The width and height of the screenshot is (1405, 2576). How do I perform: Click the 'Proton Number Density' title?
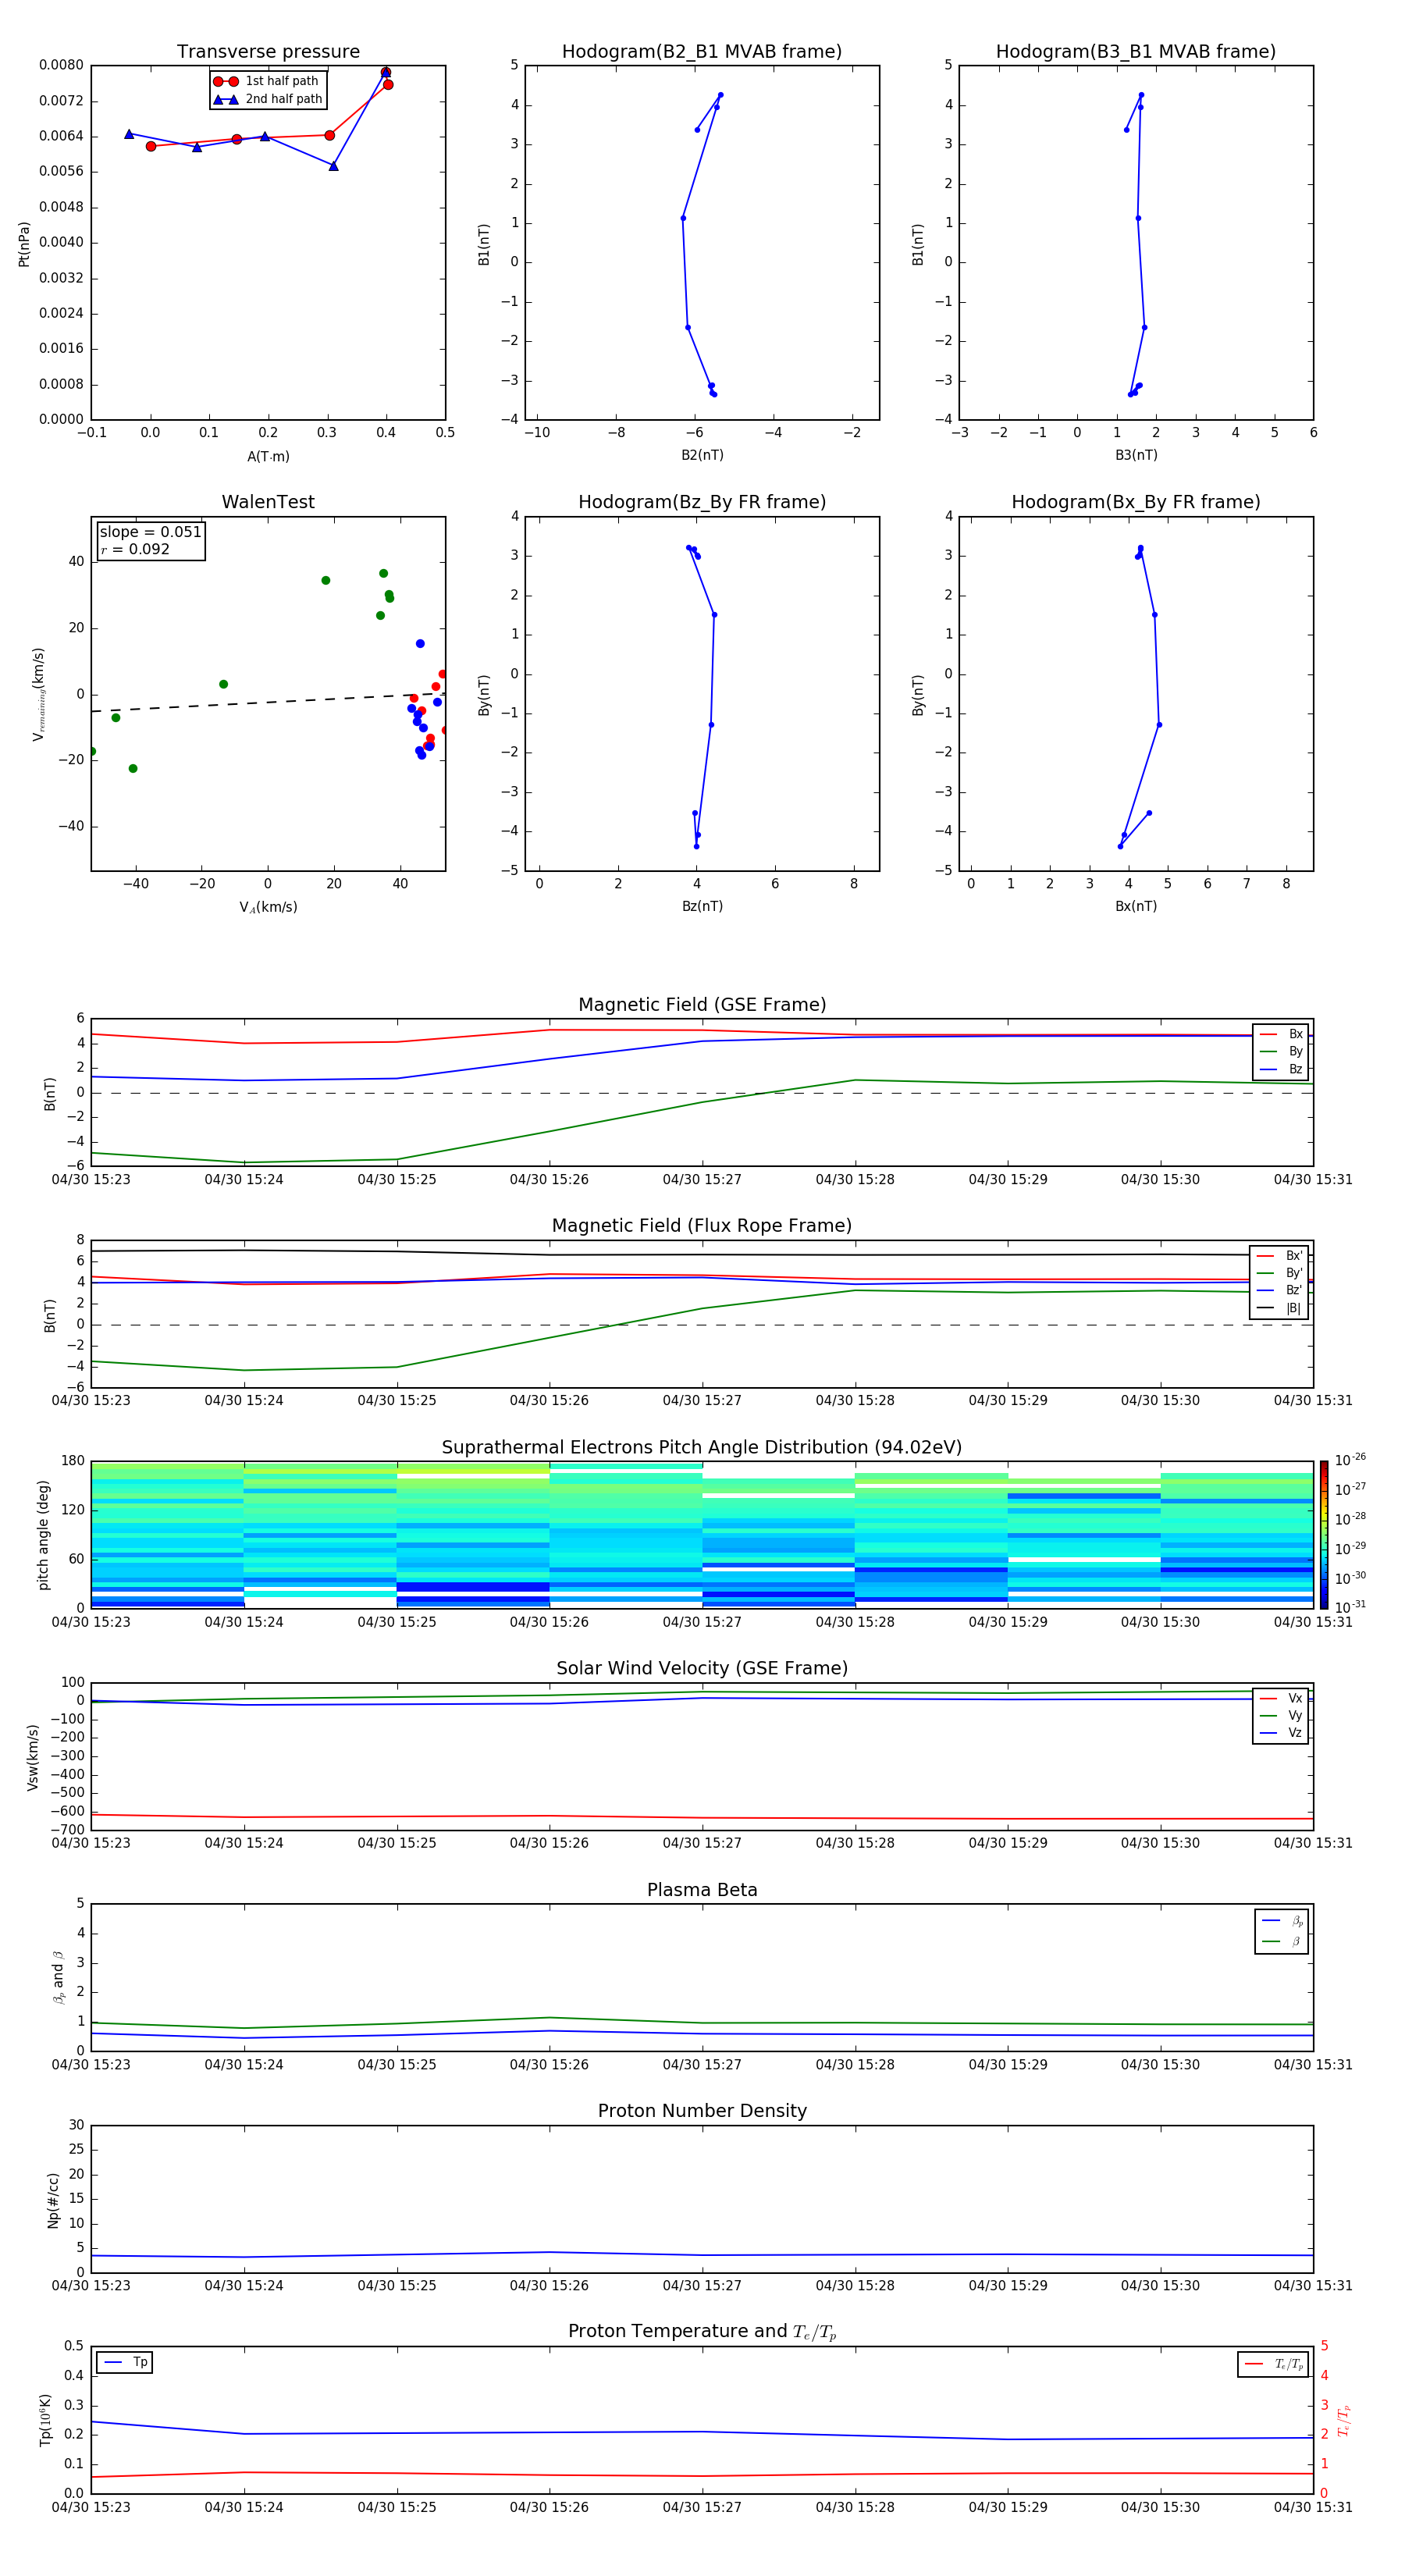pos(702,2111)
